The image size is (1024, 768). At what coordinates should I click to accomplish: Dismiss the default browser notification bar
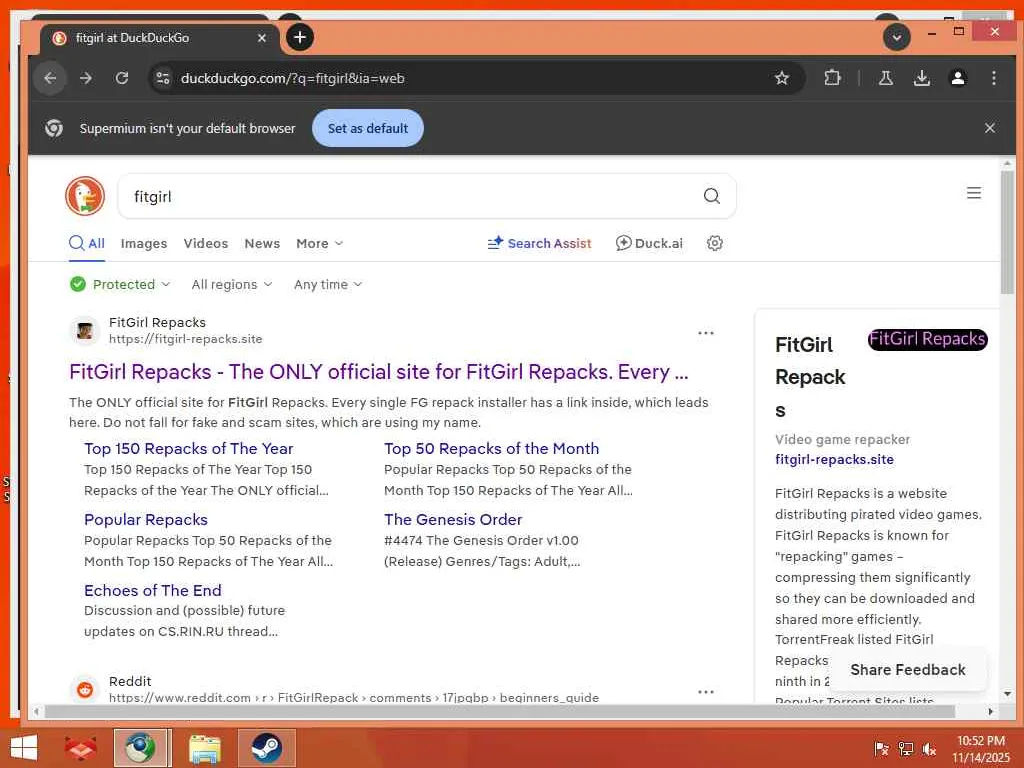tap(989, 128)
